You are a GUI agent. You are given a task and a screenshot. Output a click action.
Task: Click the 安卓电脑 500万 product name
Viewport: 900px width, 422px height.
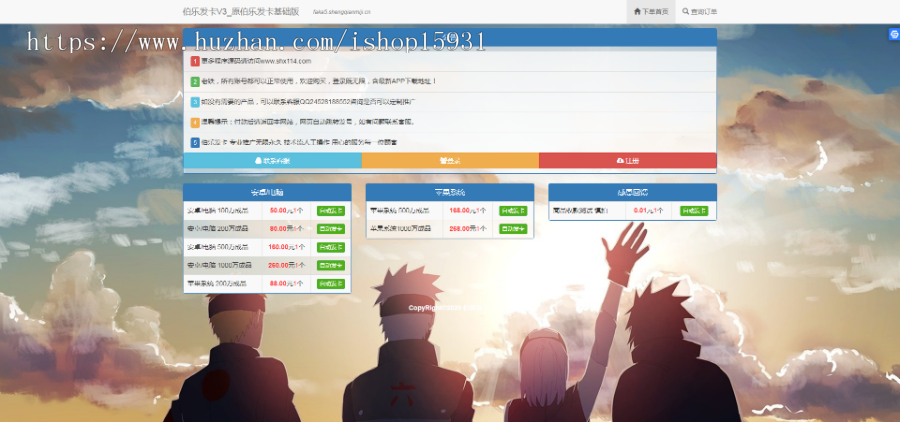[218, 247]
